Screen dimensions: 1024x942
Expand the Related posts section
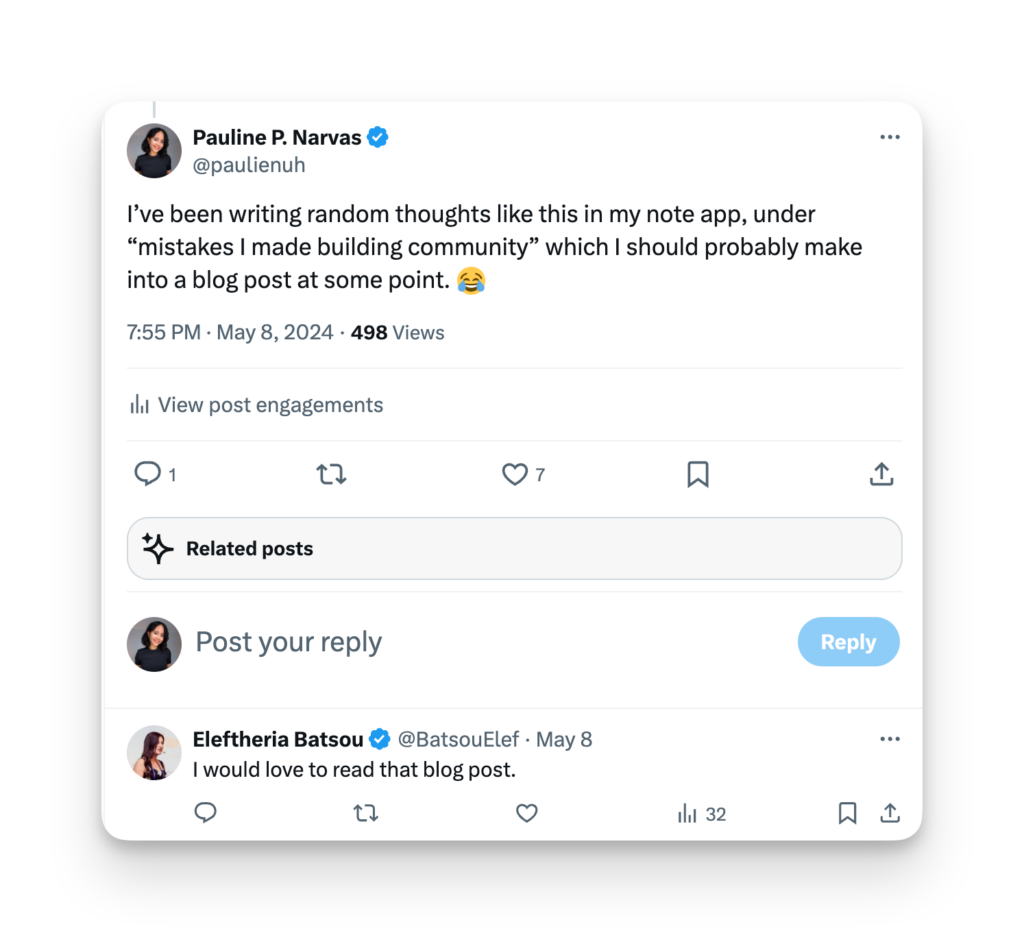pyautogui.click(x=514, y=547)
